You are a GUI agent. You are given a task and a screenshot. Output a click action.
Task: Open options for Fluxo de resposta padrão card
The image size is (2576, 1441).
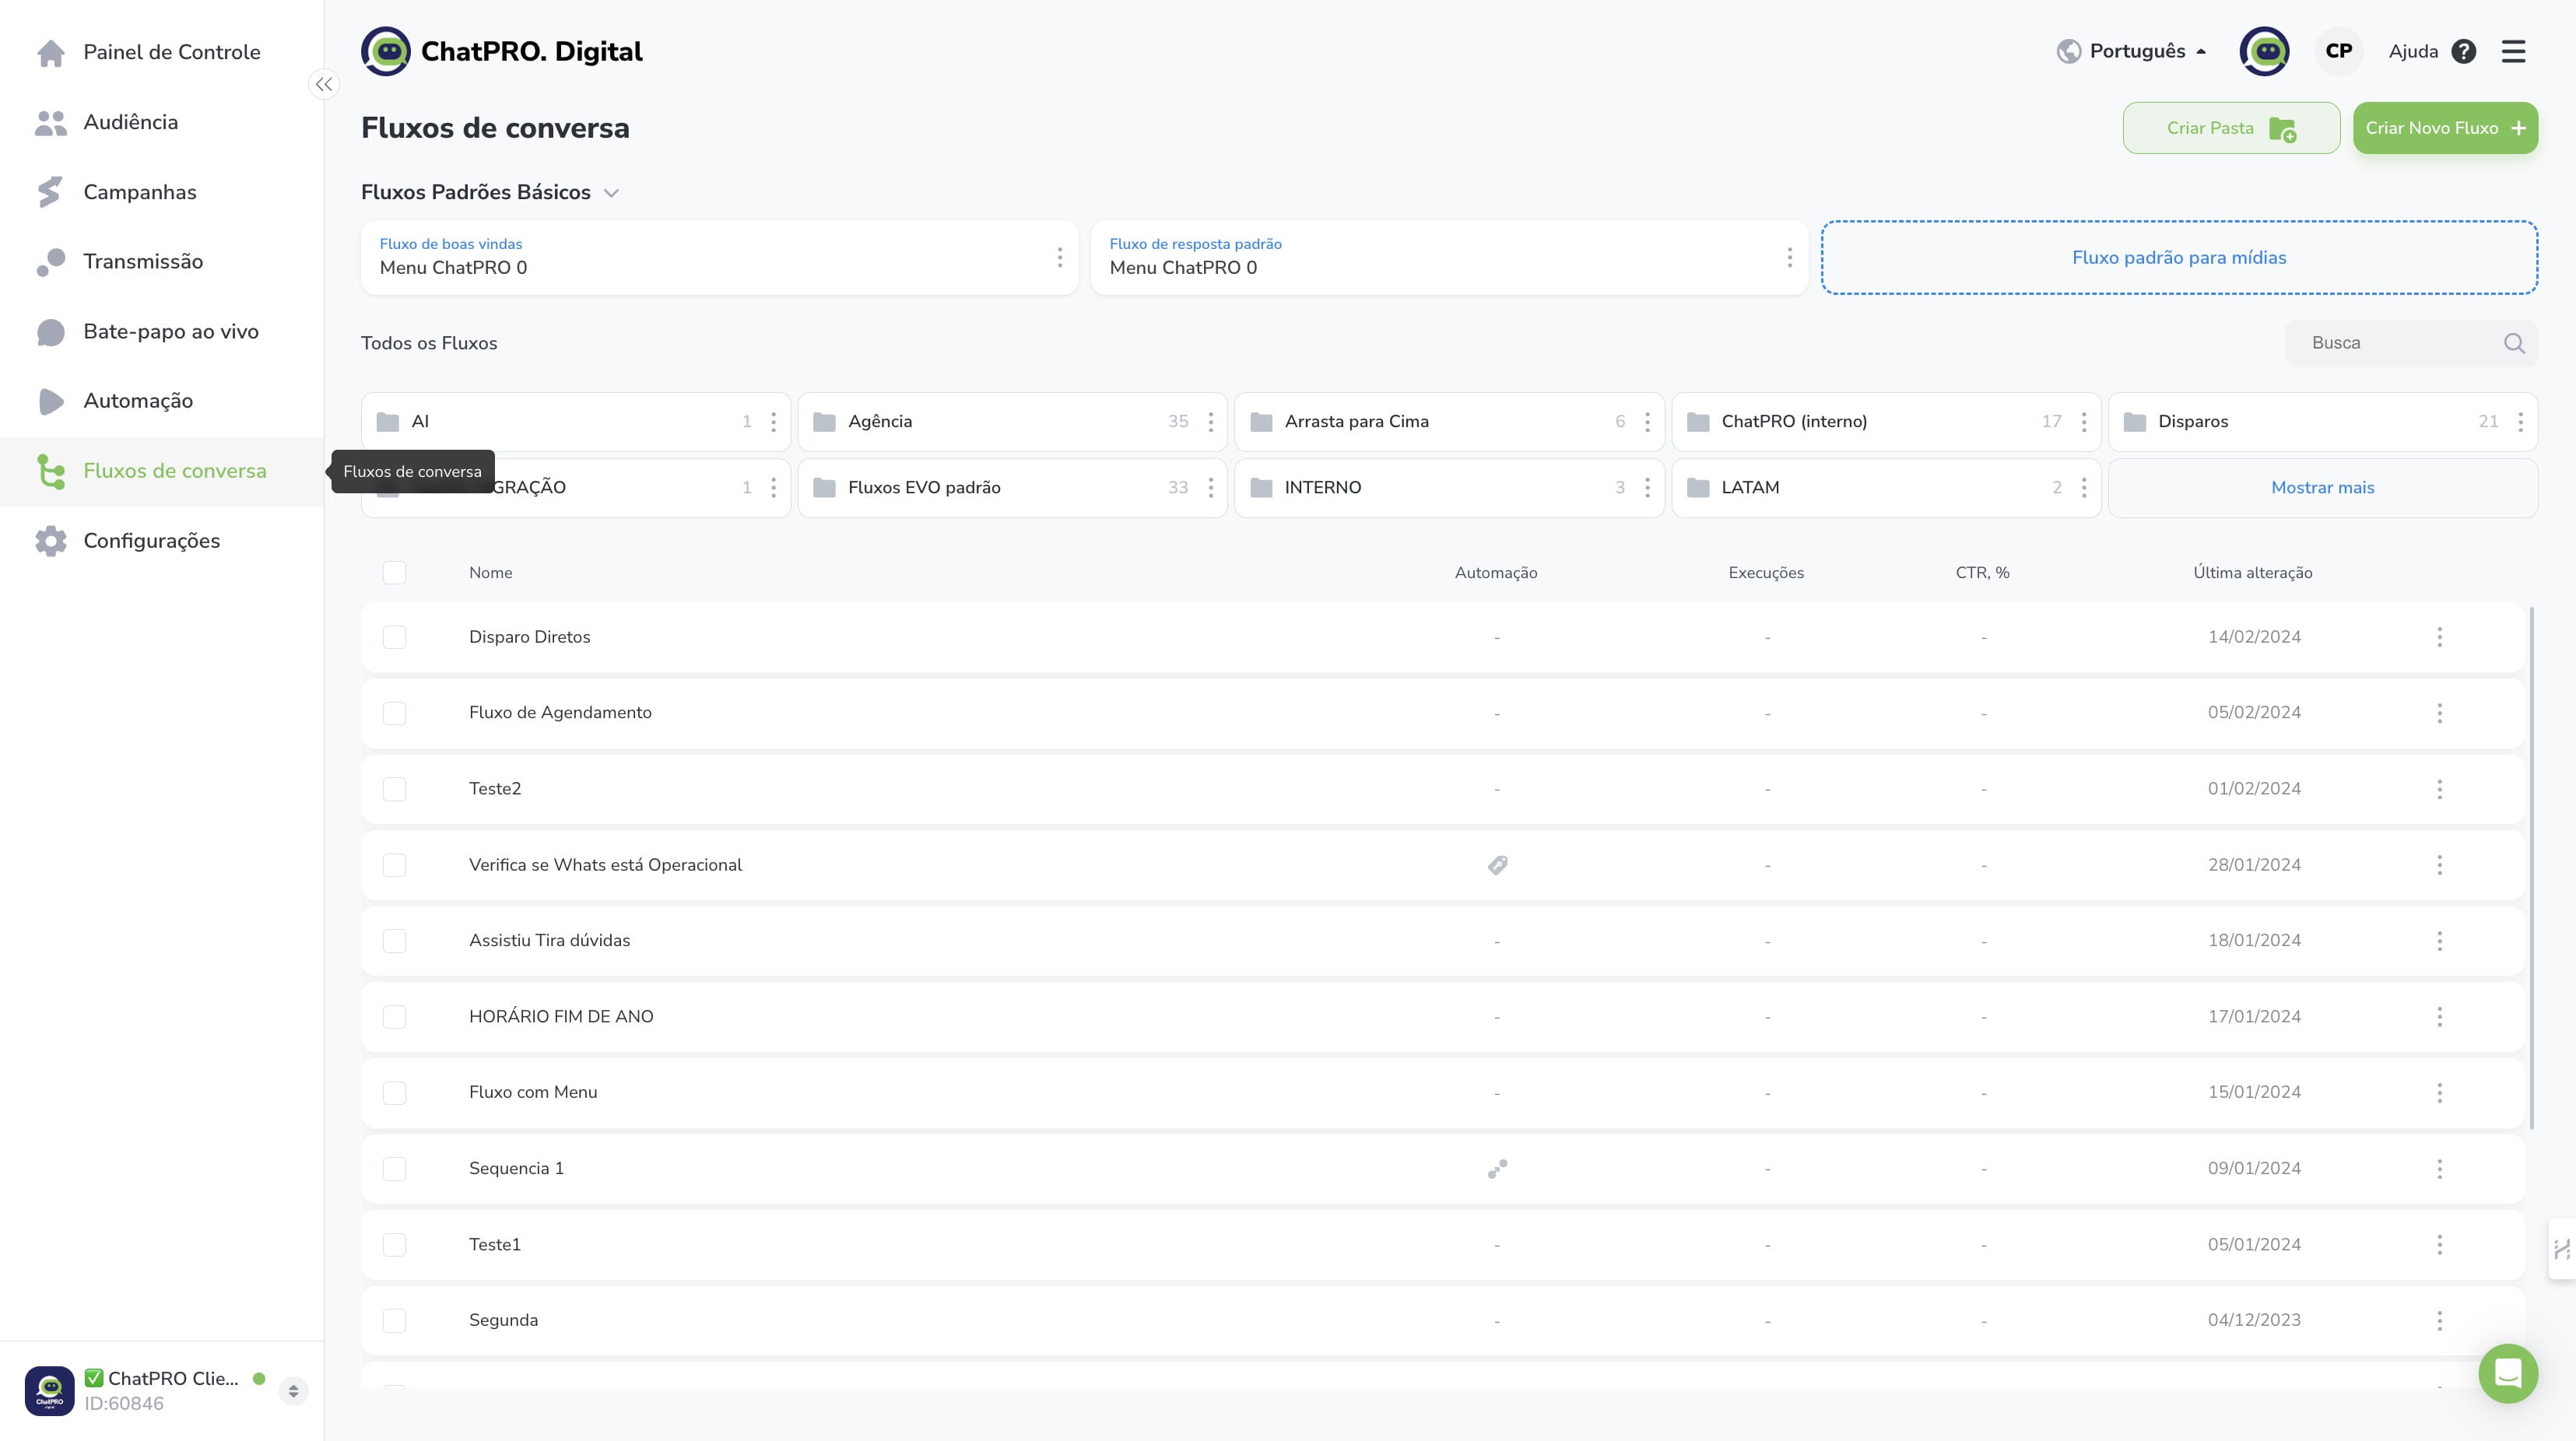[x=1789, y=258]
